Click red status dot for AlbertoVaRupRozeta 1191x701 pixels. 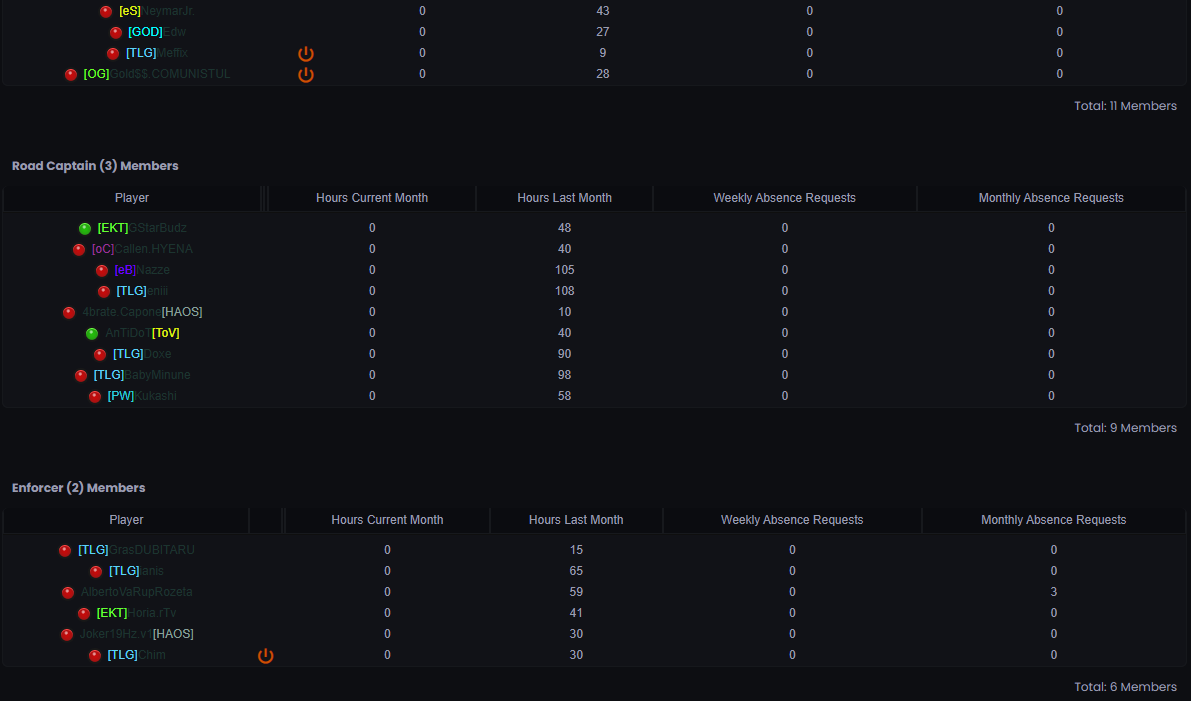pyautogui.click(x=68, y=592)
